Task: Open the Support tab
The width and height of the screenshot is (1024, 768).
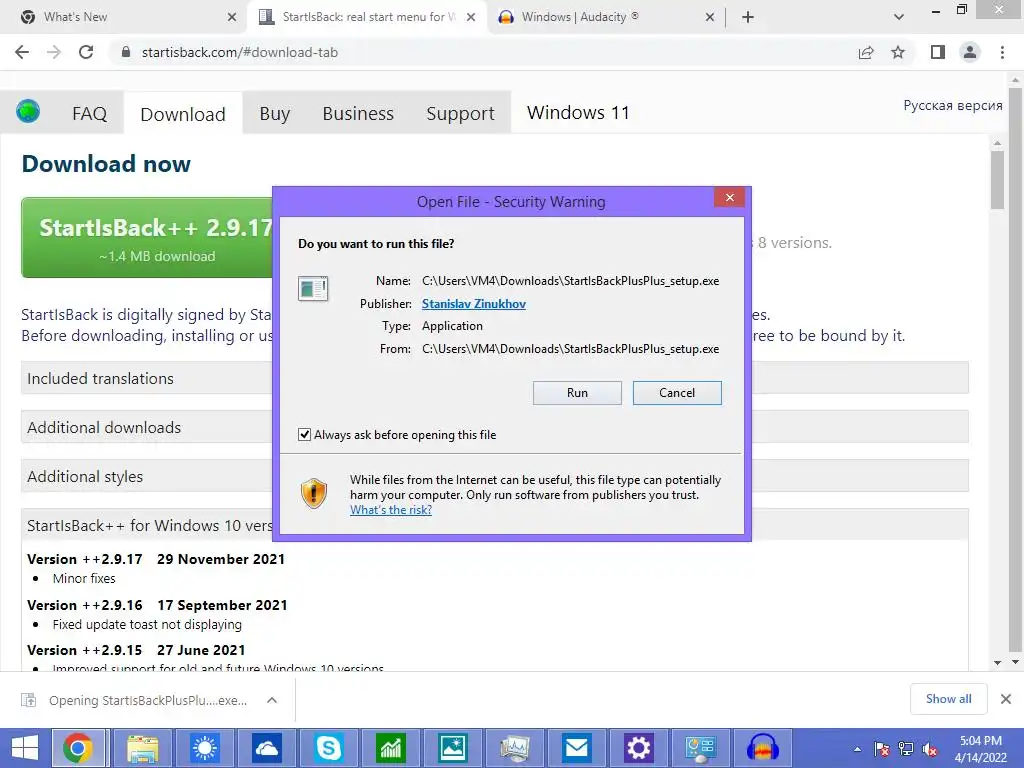Action: 460,114
